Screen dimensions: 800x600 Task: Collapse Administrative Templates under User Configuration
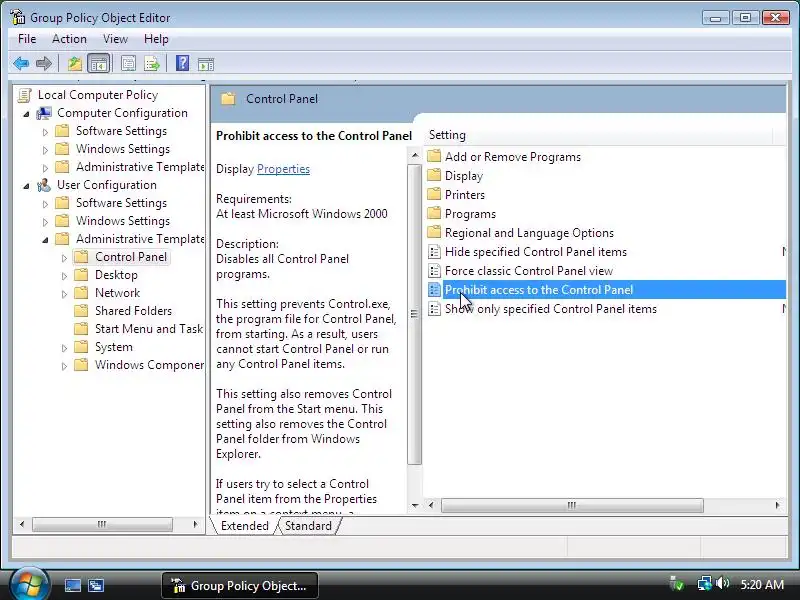(45, 239)
